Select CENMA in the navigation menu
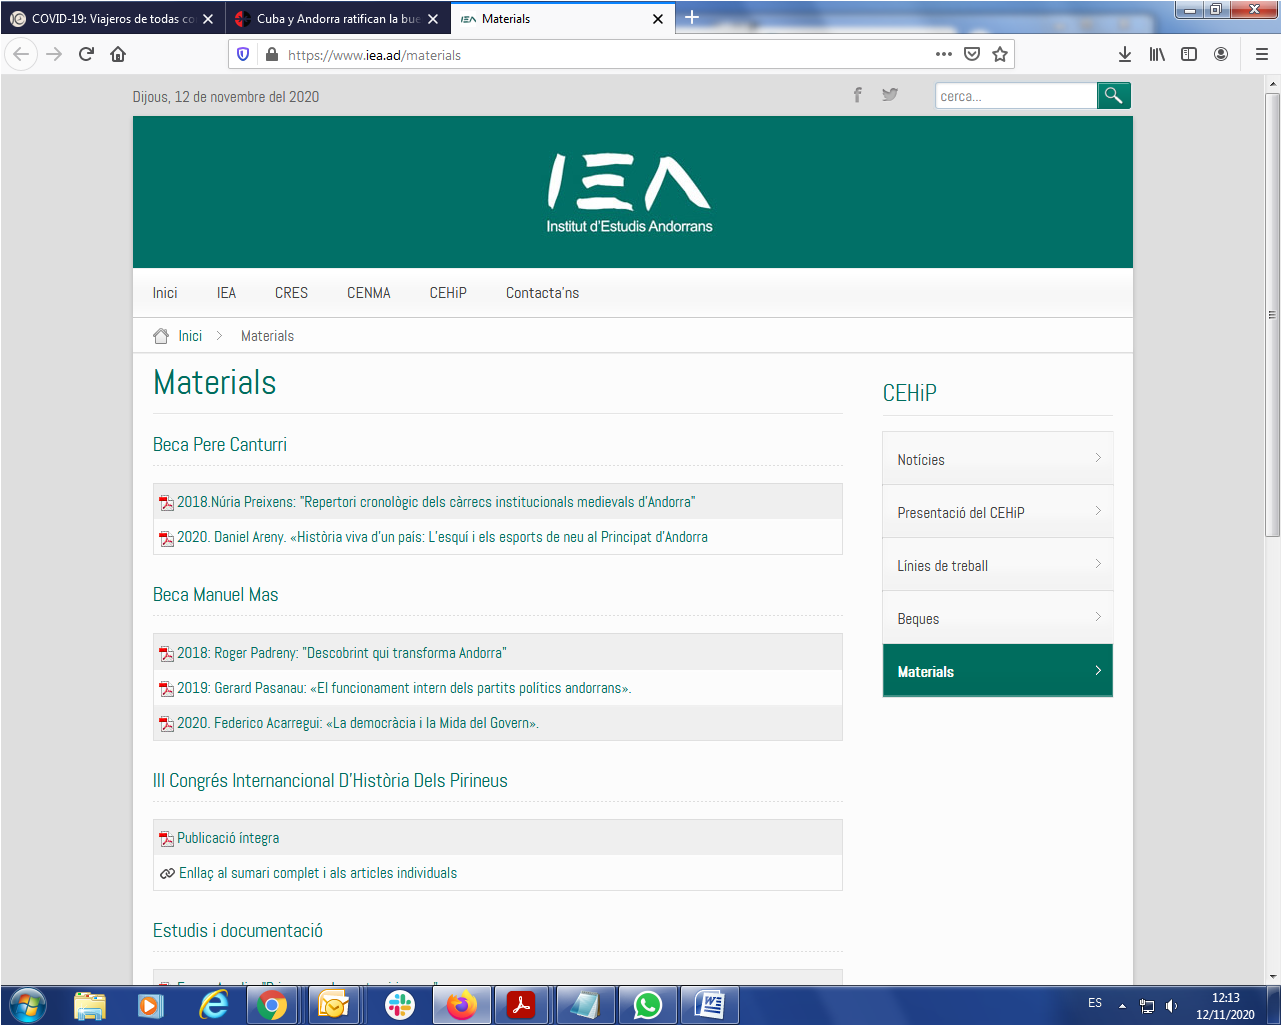1282x1026 pixels. (x=368, y=293)
